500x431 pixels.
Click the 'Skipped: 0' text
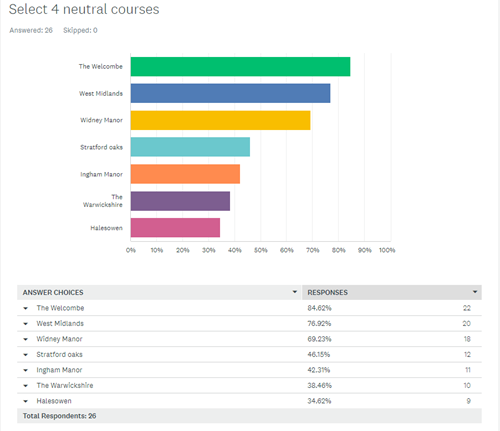pos(80,30)
